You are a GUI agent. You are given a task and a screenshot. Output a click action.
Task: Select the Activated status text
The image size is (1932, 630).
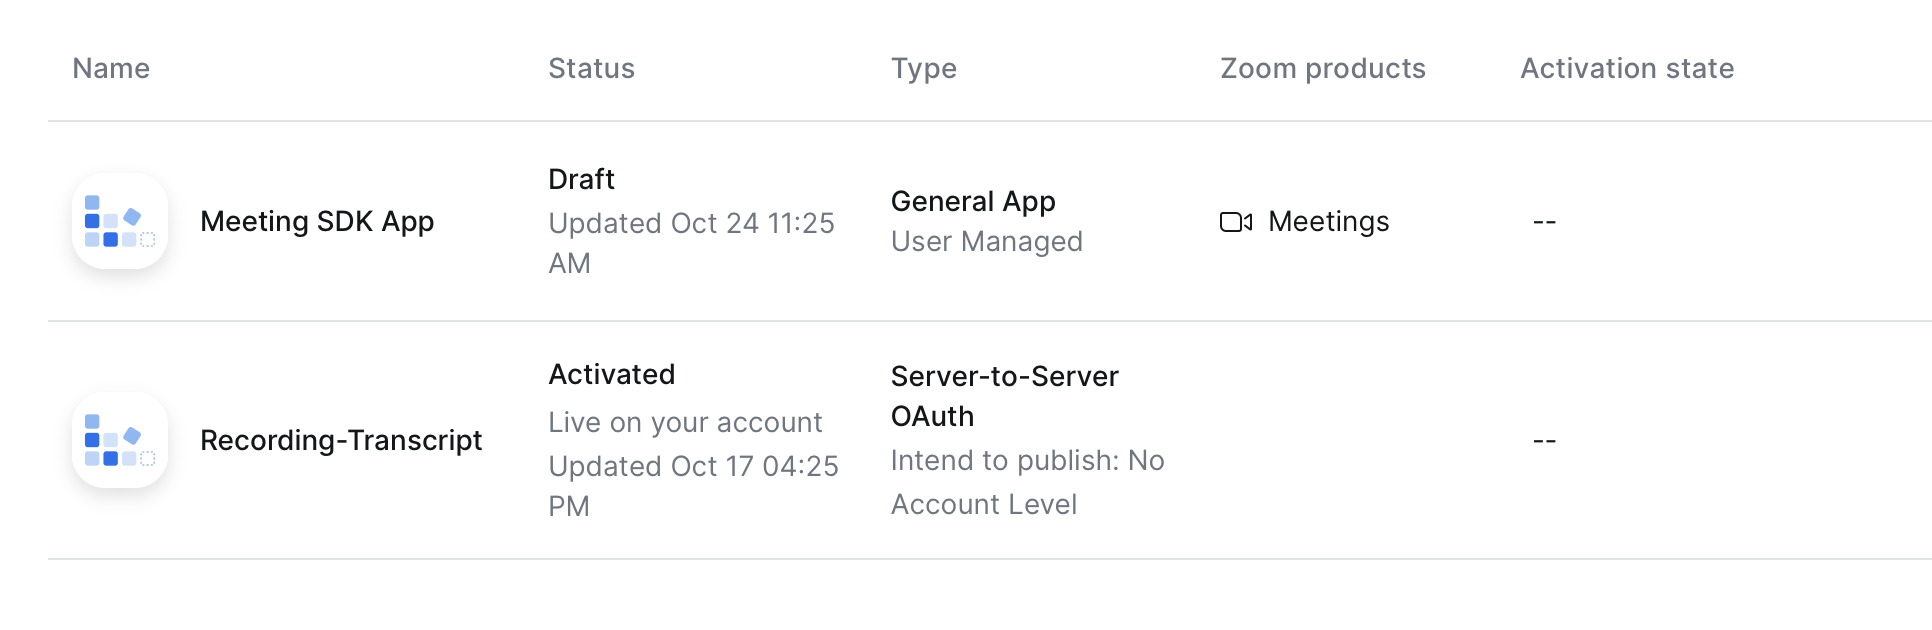click(x=611, y=374)
